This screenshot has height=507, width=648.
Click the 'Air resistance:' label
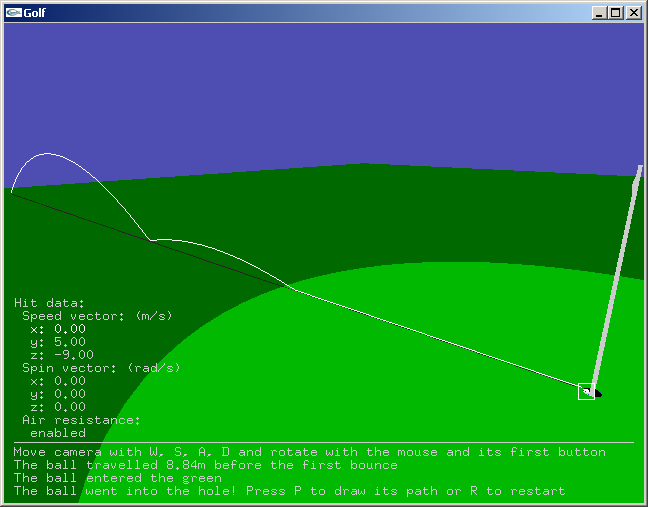click(81, 420)
